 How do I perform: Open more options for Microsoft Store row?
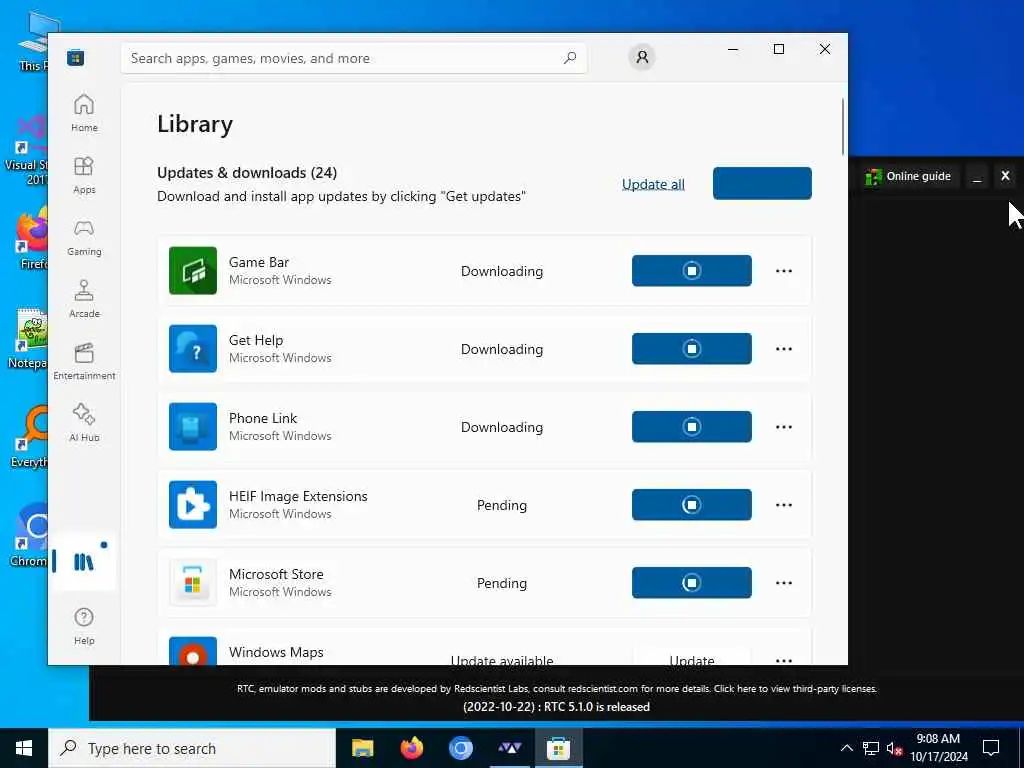click(x=784, y=583)
